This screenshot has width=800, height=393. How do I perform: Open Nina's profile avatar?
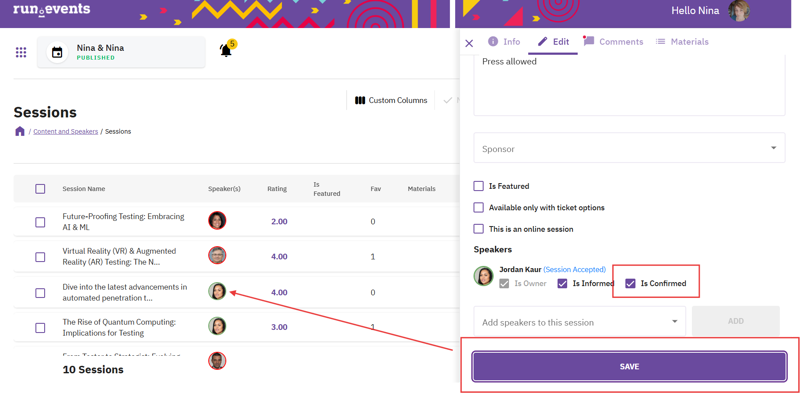739,11
